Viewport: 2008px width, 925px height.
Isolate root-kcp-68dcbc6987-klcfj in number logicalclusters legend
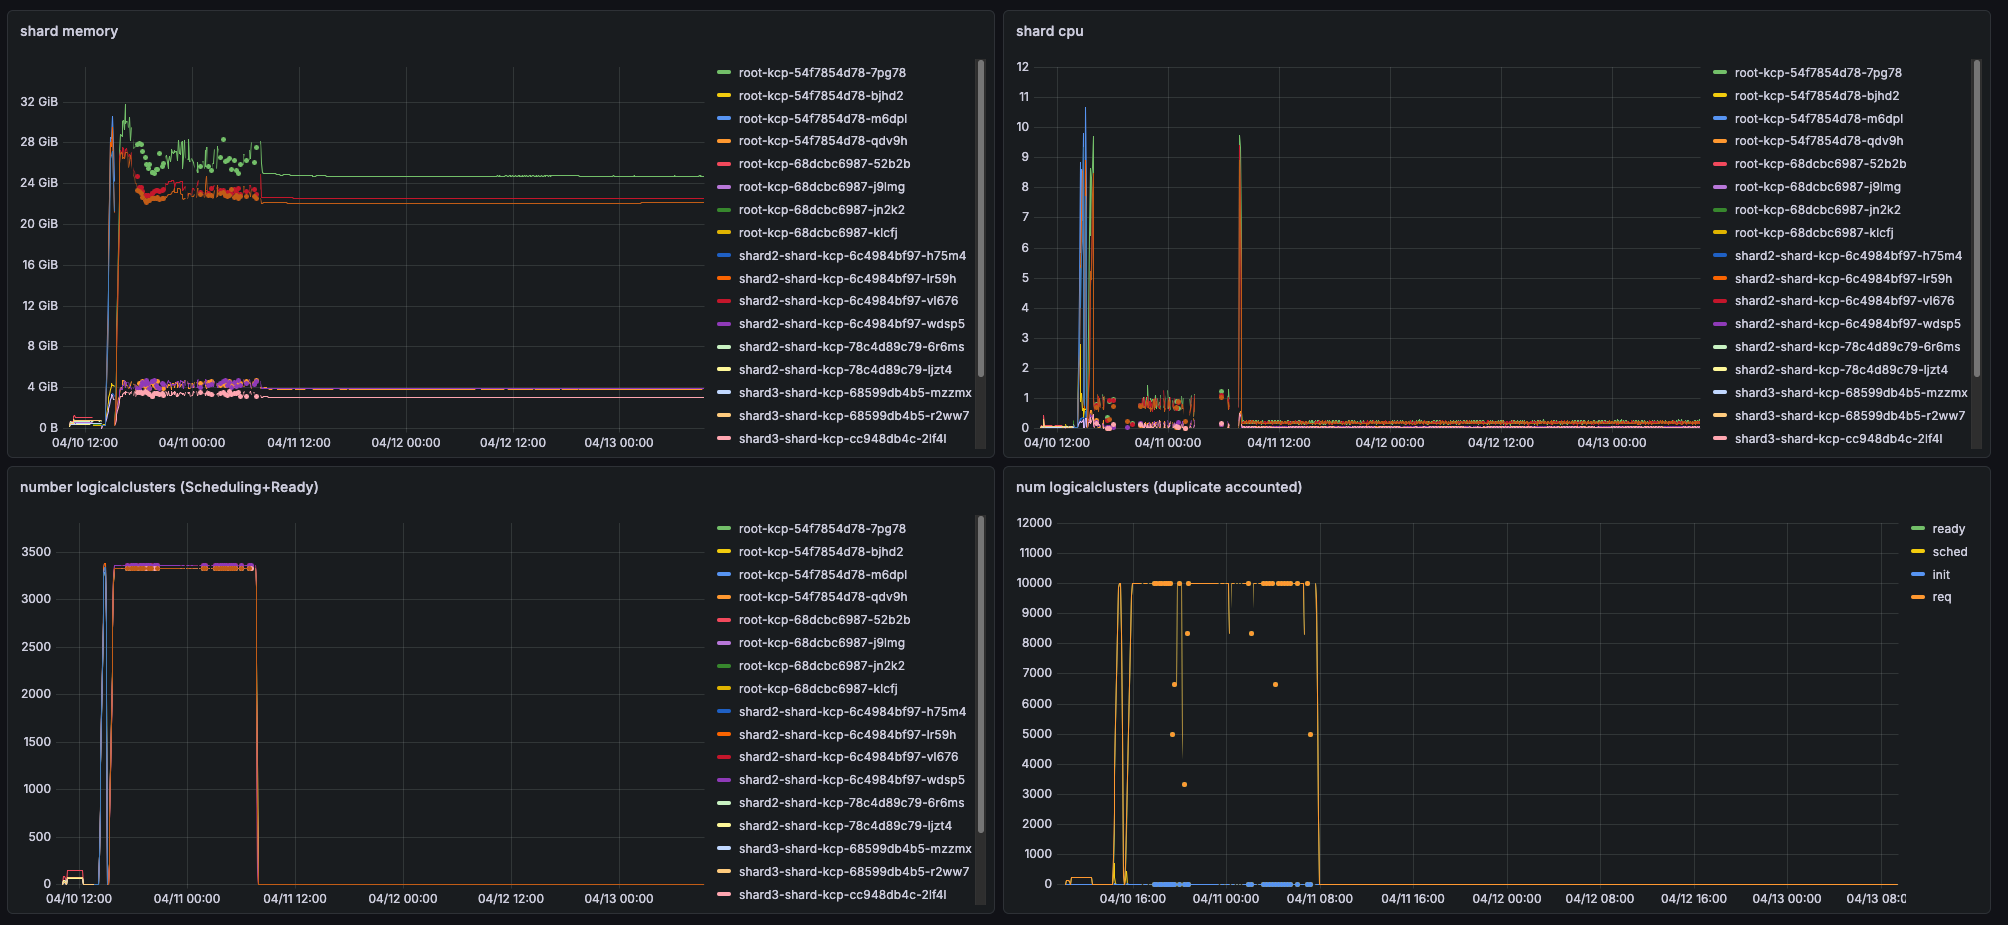coord(818,689)
